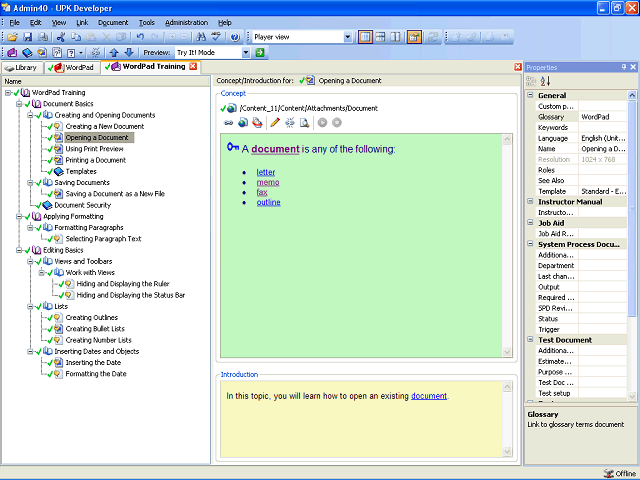Open the Link menu
The image size is (640, 480).
82,23
